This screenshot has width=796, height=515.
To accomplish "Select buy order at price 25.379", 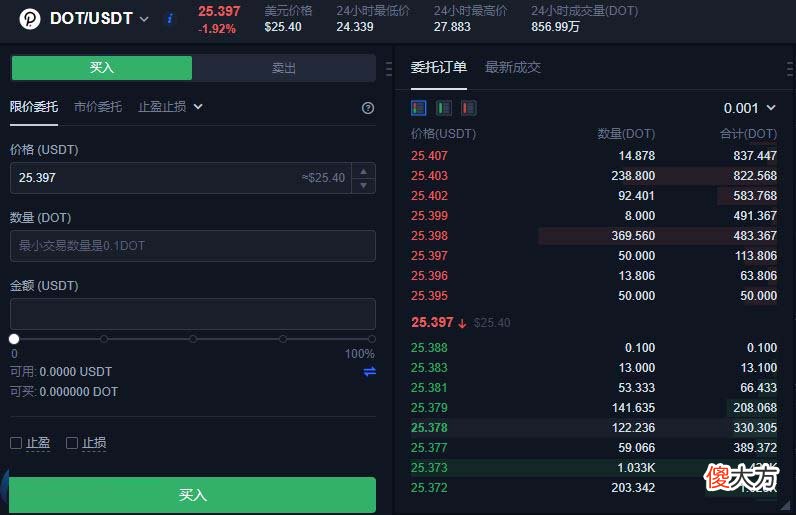I will 593,407.
